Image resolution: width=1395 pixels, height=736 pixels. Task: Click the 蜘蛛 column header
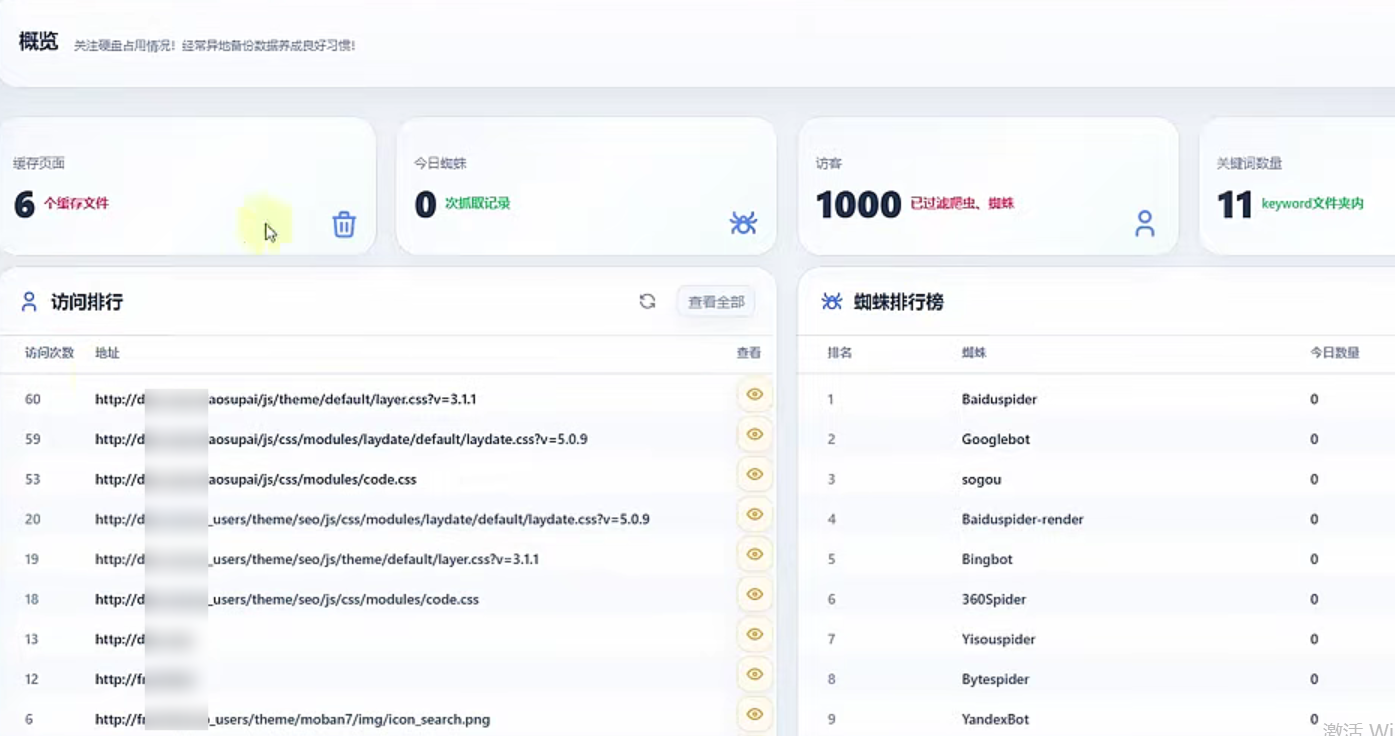click(x=974, y=353)
